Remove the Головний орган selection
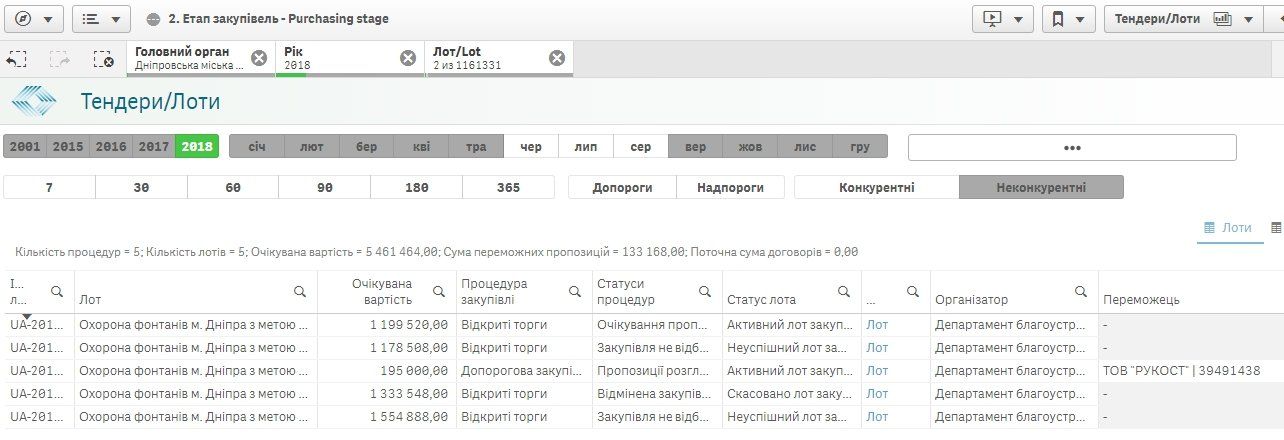Viewport: 1284px width, 440px height. tap(259, 58)
